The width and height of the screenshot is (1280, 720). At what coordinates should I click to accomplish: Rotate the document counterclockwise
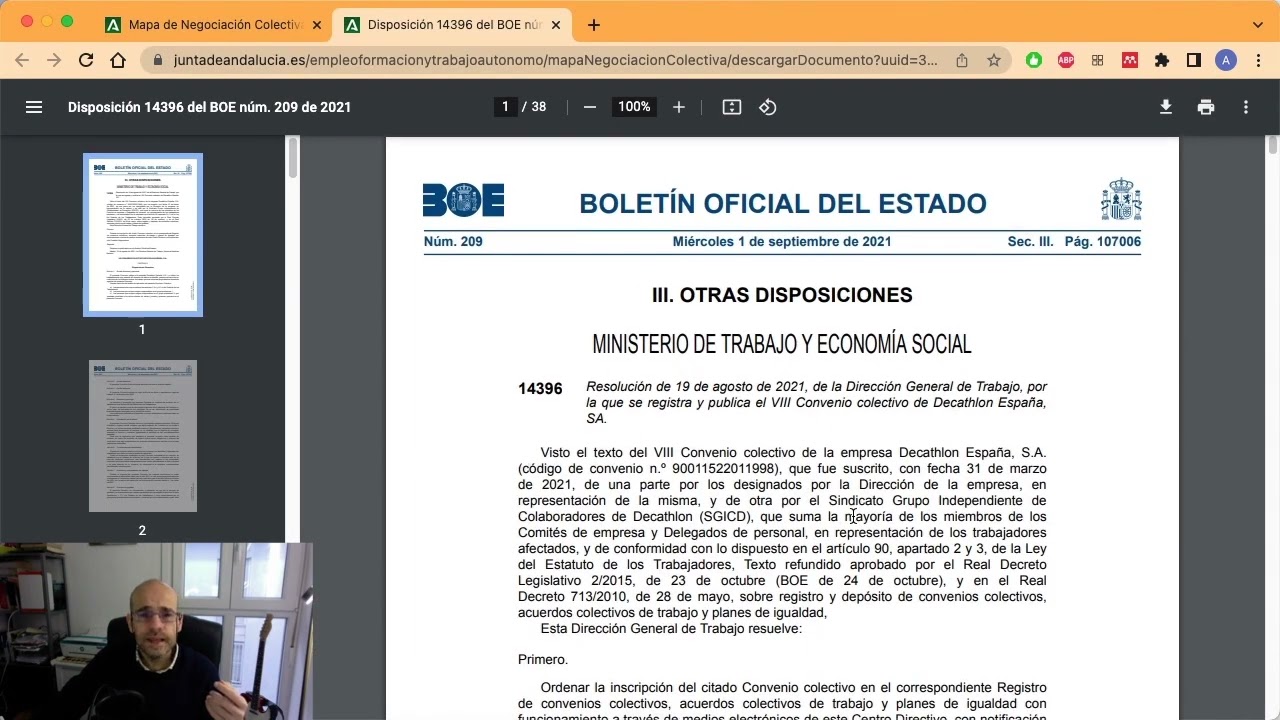pos(768,107)
